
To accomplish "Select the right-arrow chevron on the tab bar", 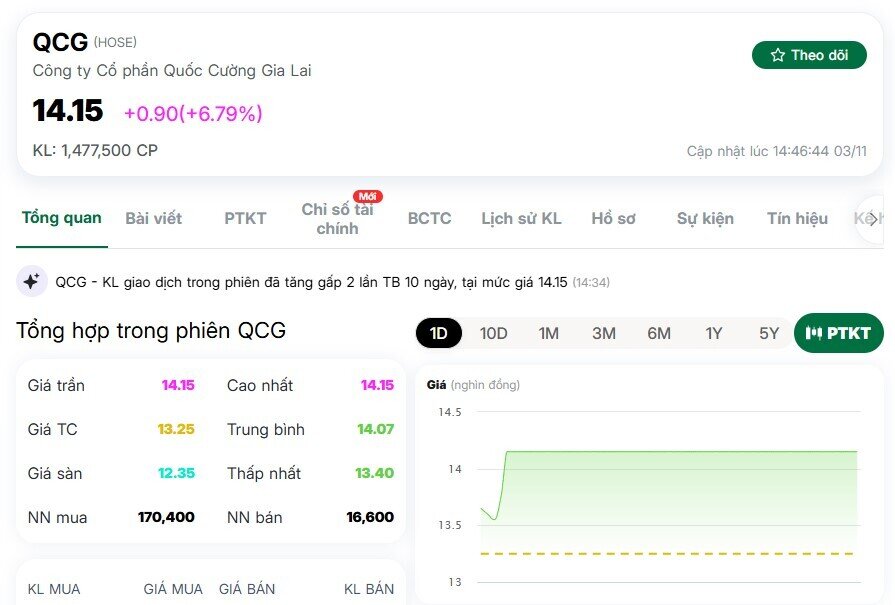I will click(x=872, y=219).
